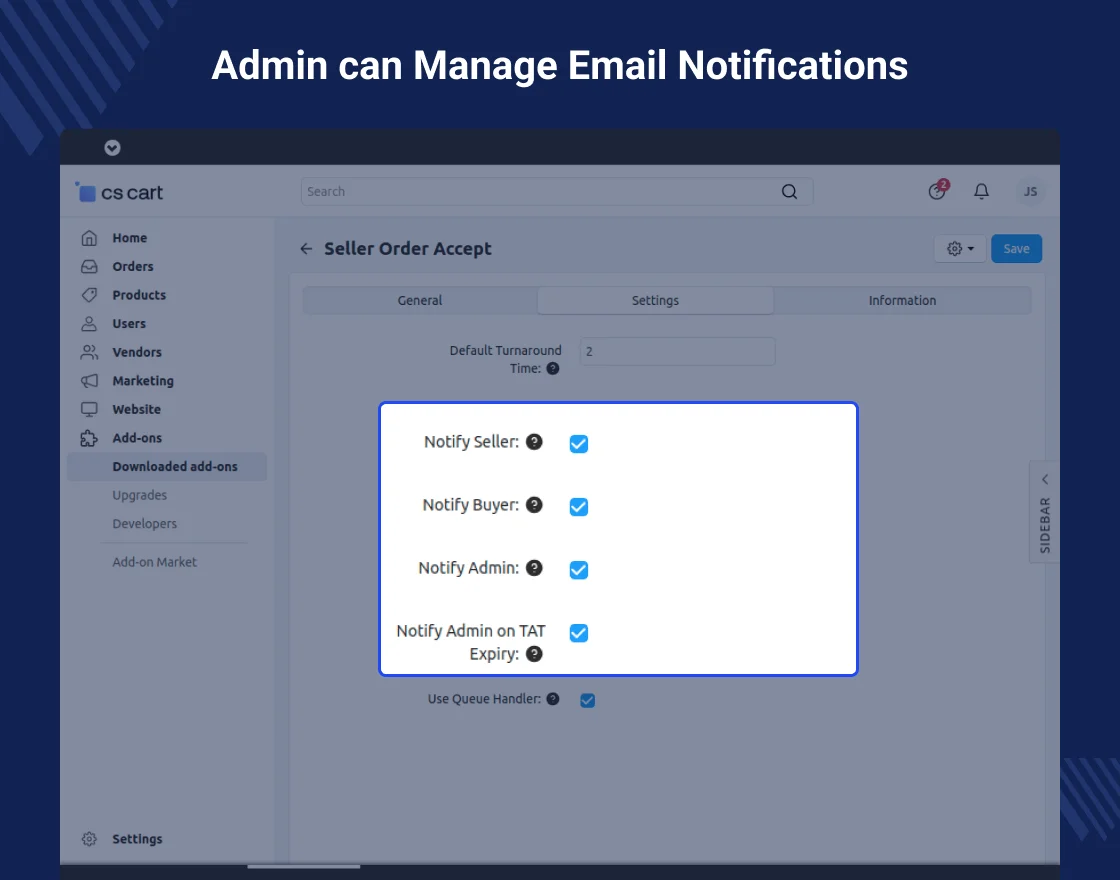Click the search magnifier icon
Viewport: 1120px width, 880px height.
[789, 192]
